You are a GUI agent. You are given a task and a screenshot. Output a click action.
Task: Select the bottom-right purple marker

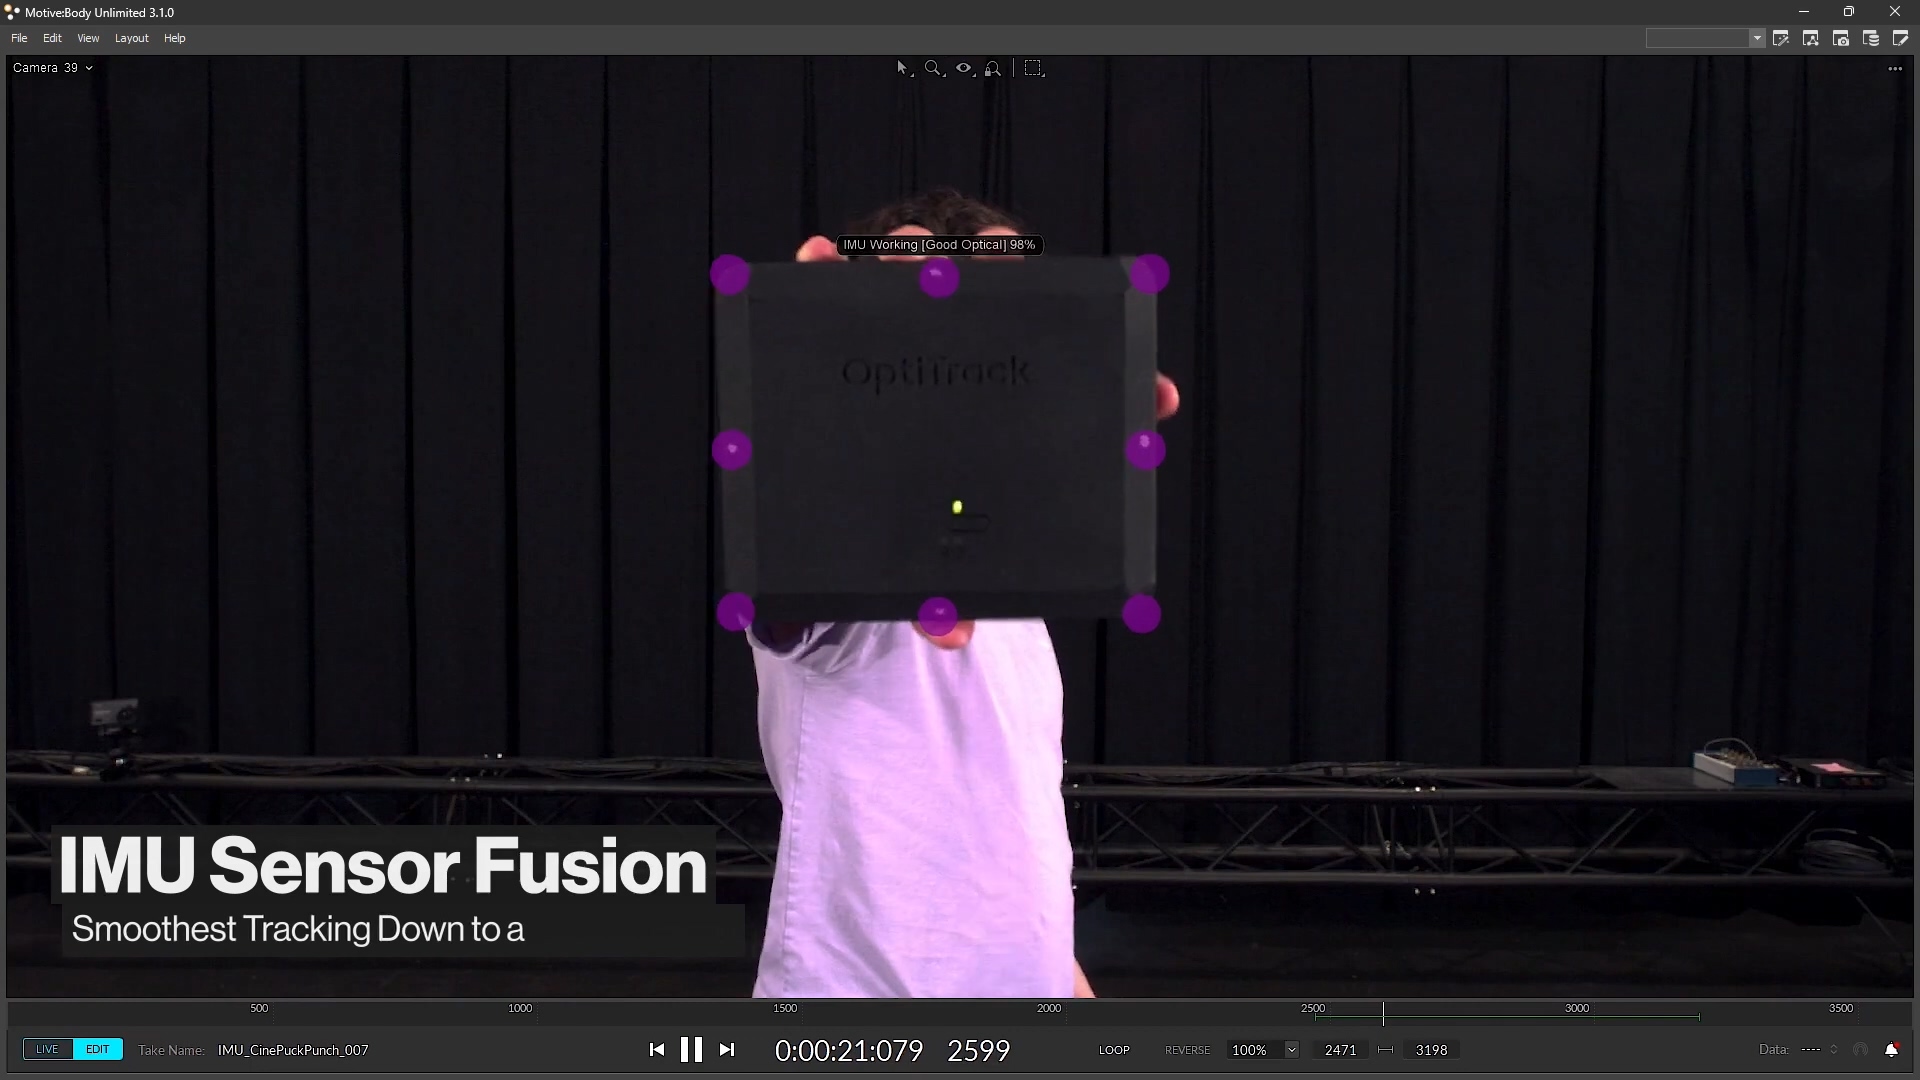1141,613
